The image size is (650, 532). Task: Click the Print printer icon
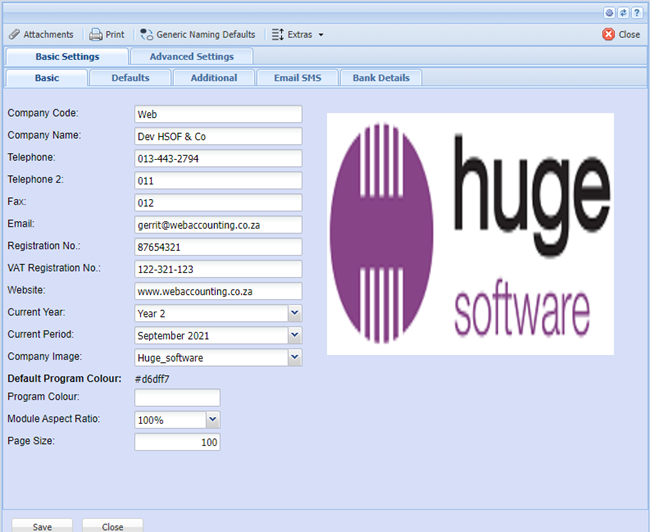click(96, 34)
